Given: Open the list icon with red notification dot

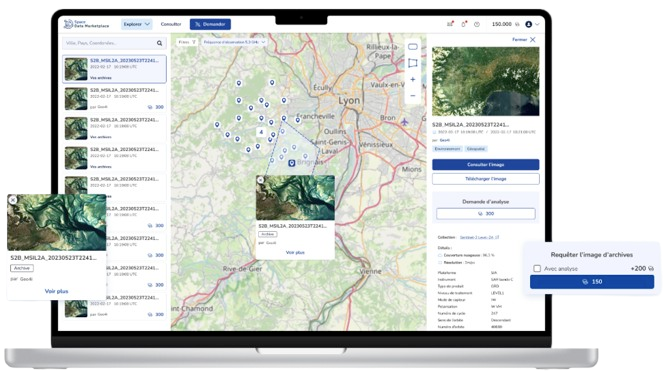Looking at the screenshot, I should coord(450,24).
